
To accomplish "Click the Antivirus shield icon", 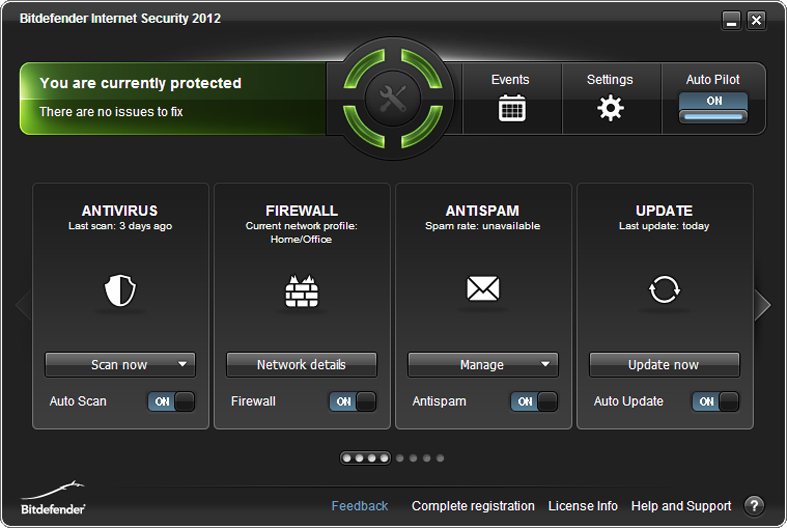I will pyautogui.click(x=120, y=291).
